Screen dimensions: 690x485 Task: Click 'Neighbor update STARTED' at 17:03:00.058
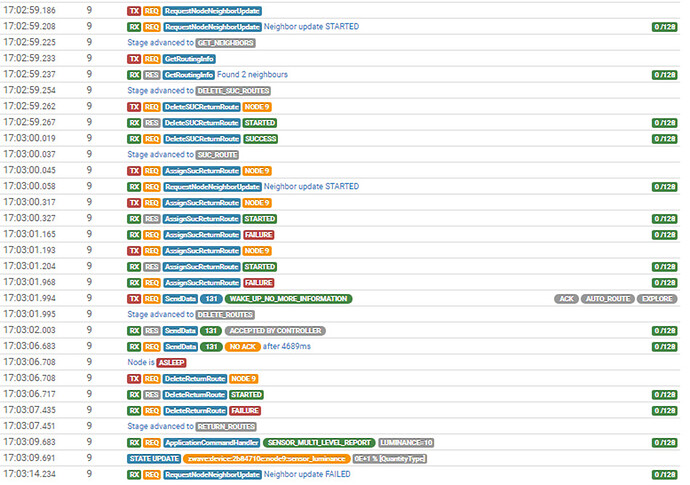pos(311,187)
